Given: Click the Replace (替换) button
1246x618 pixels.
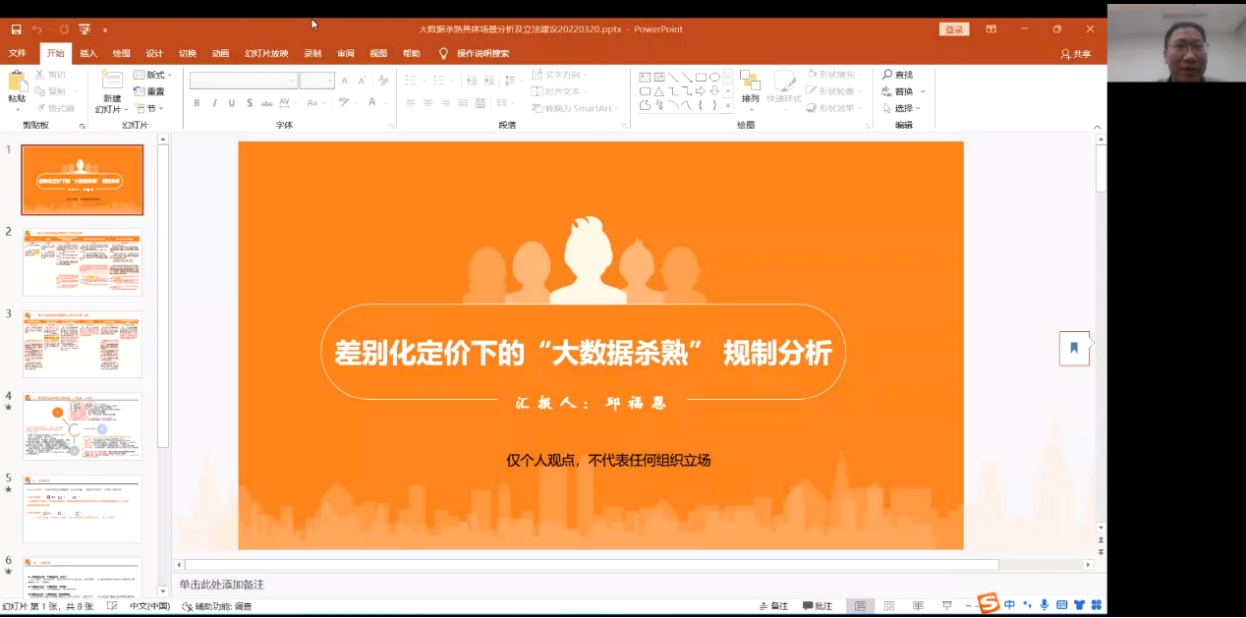Looking at the screenshot, I should coord(897,91).
